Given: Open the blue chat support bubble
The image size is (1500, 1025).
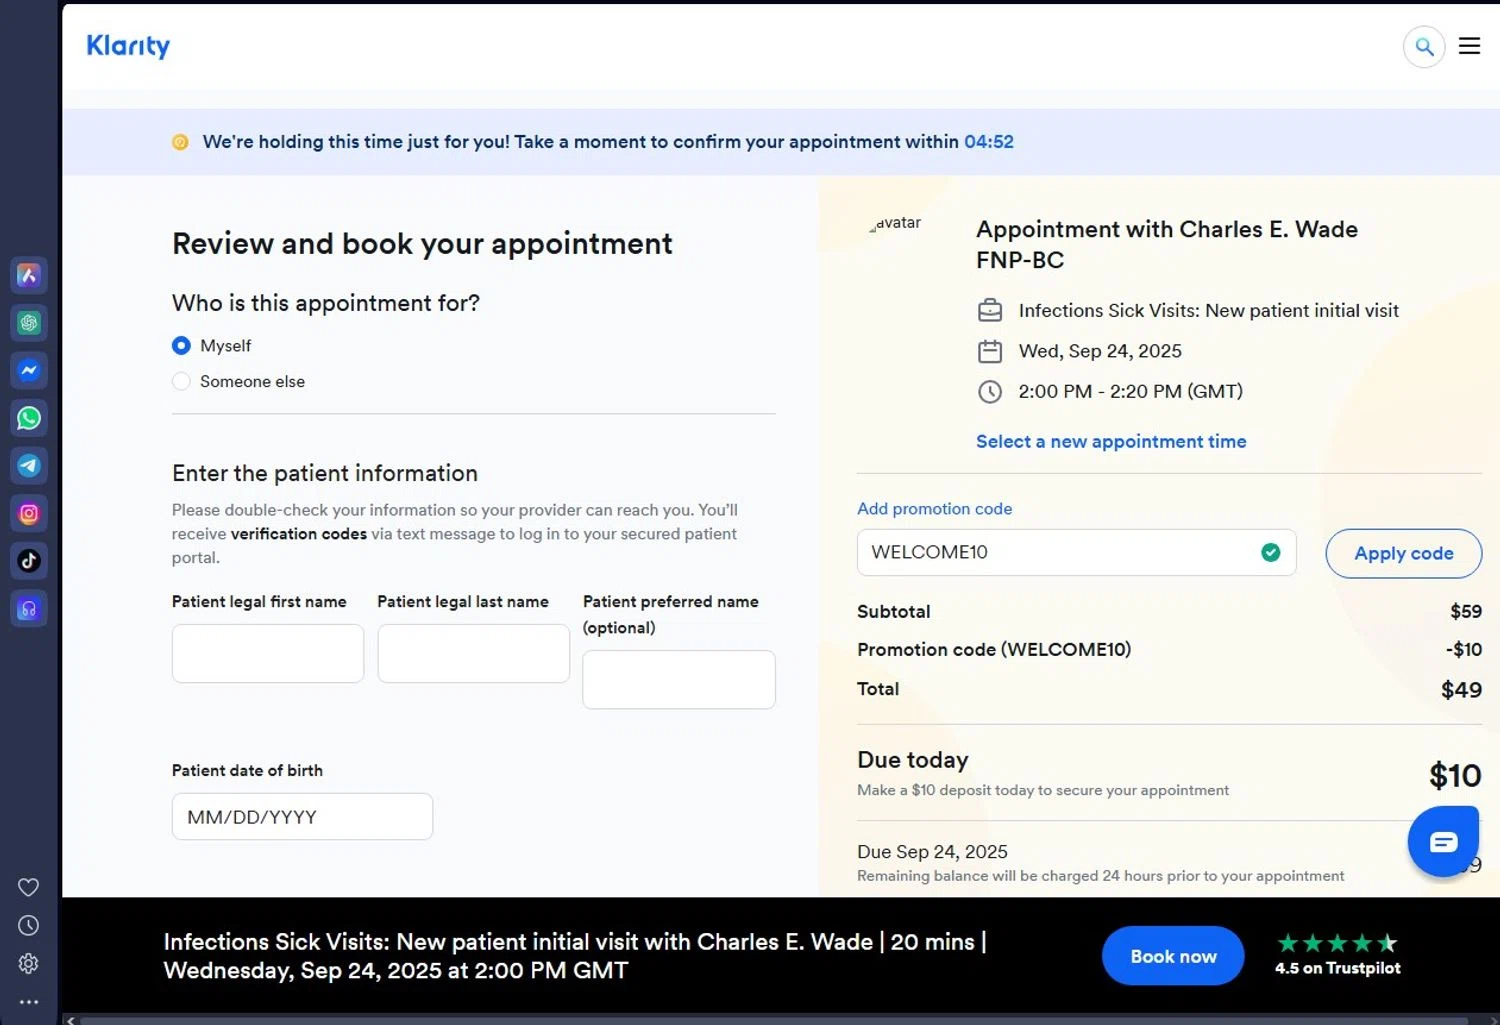Looking at the screenshot, I should point(1443,843).
